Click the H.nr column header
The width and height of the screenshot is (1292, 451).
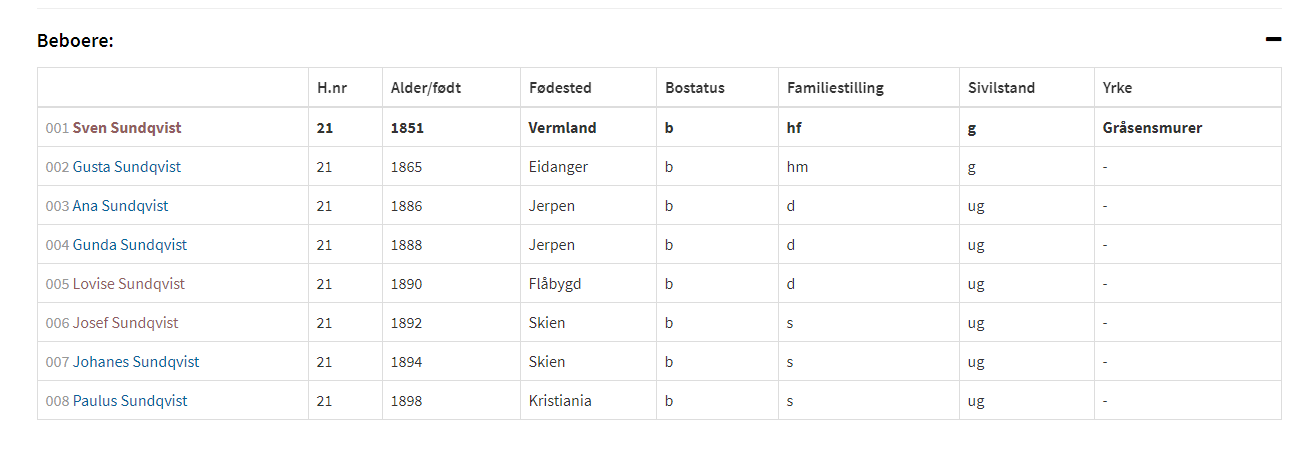333,88
